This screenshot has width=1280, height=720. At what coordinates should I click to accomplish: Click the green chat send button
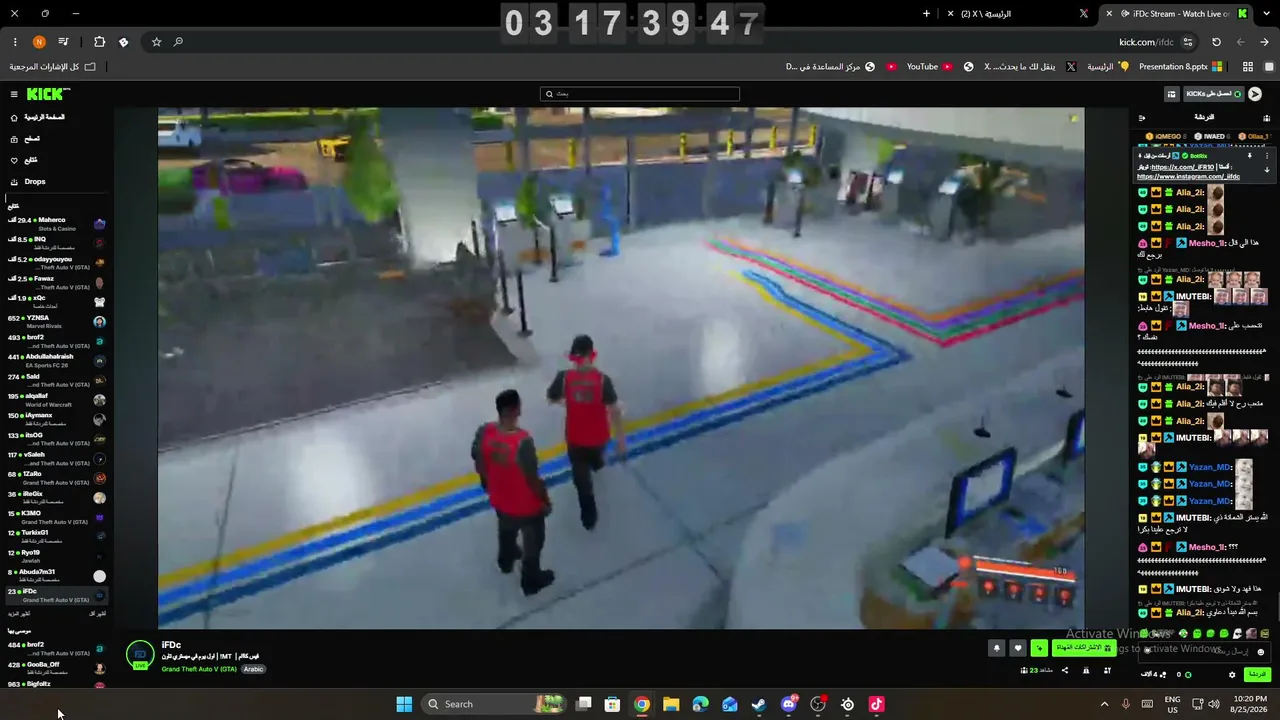(x=1257, y=674)
